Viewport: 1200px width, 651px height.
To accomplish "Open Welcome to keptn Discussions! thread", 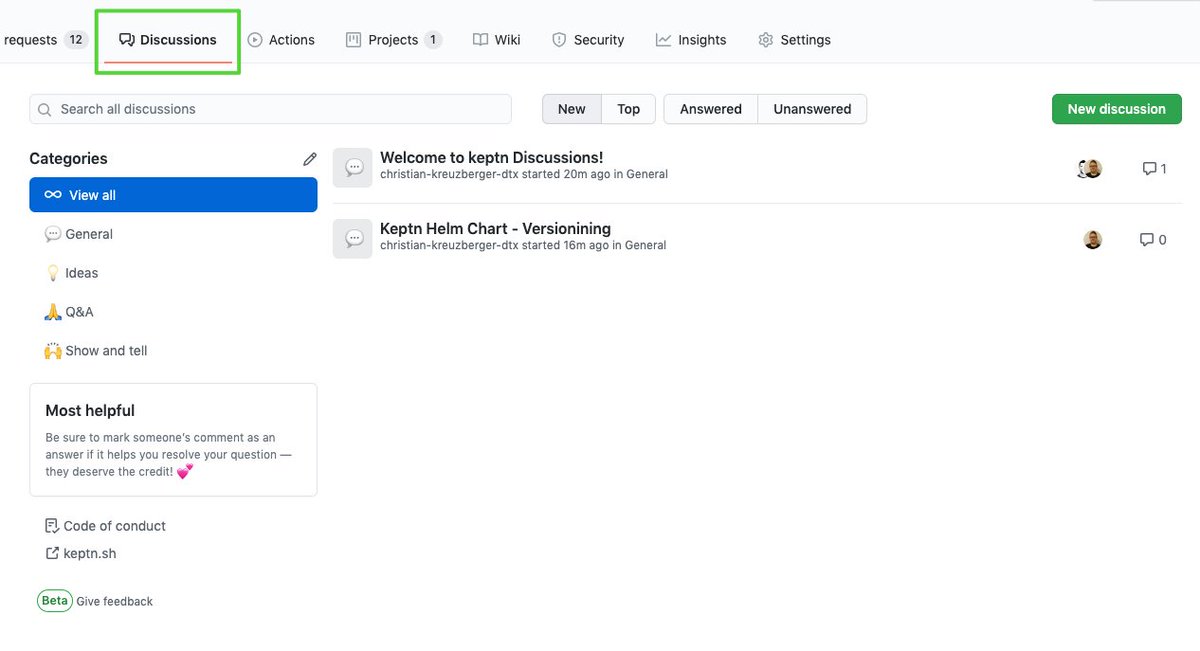I will click(491, 158).
